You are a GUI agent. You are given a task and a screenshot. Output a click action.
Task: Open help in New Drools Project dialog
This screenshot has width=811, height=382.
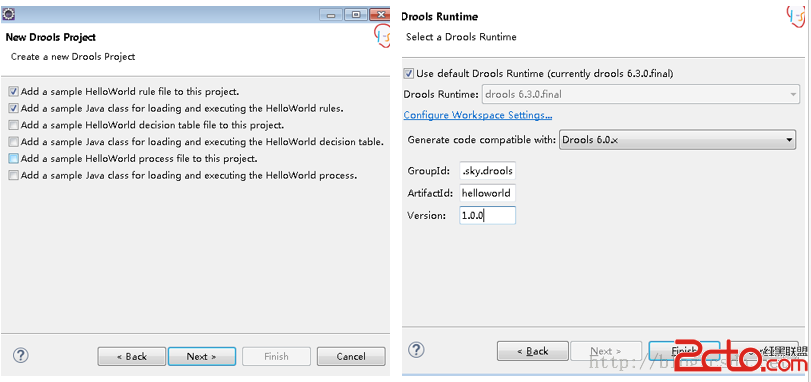coord(21,355)
